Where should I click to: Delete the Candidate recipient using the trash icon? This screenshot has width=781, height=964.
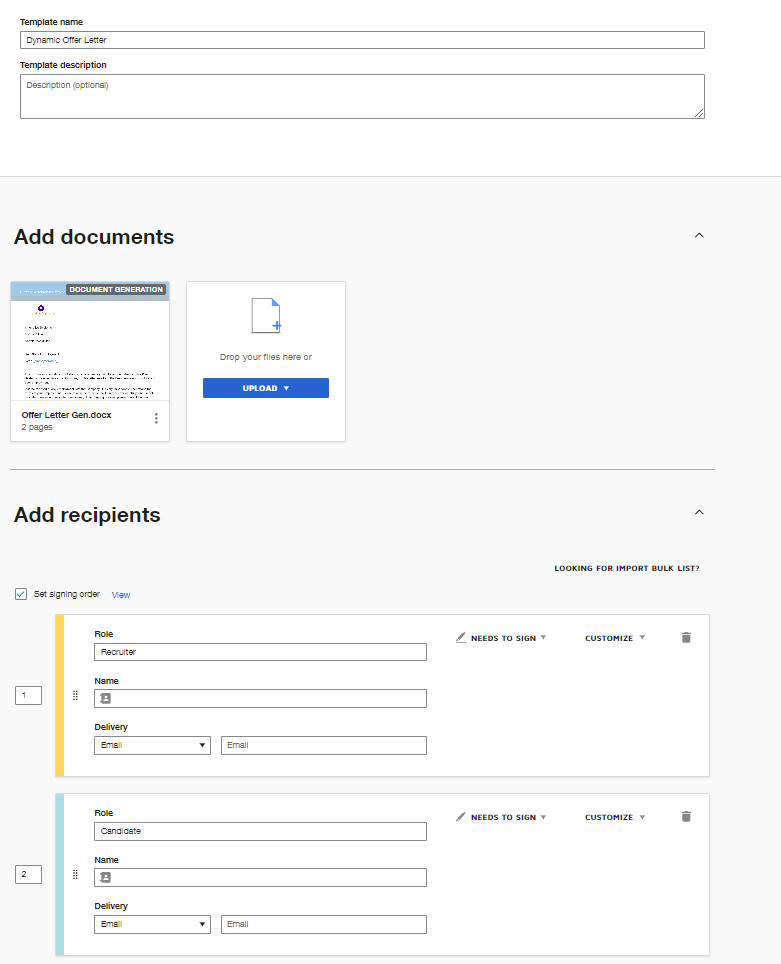click(686, 816)
